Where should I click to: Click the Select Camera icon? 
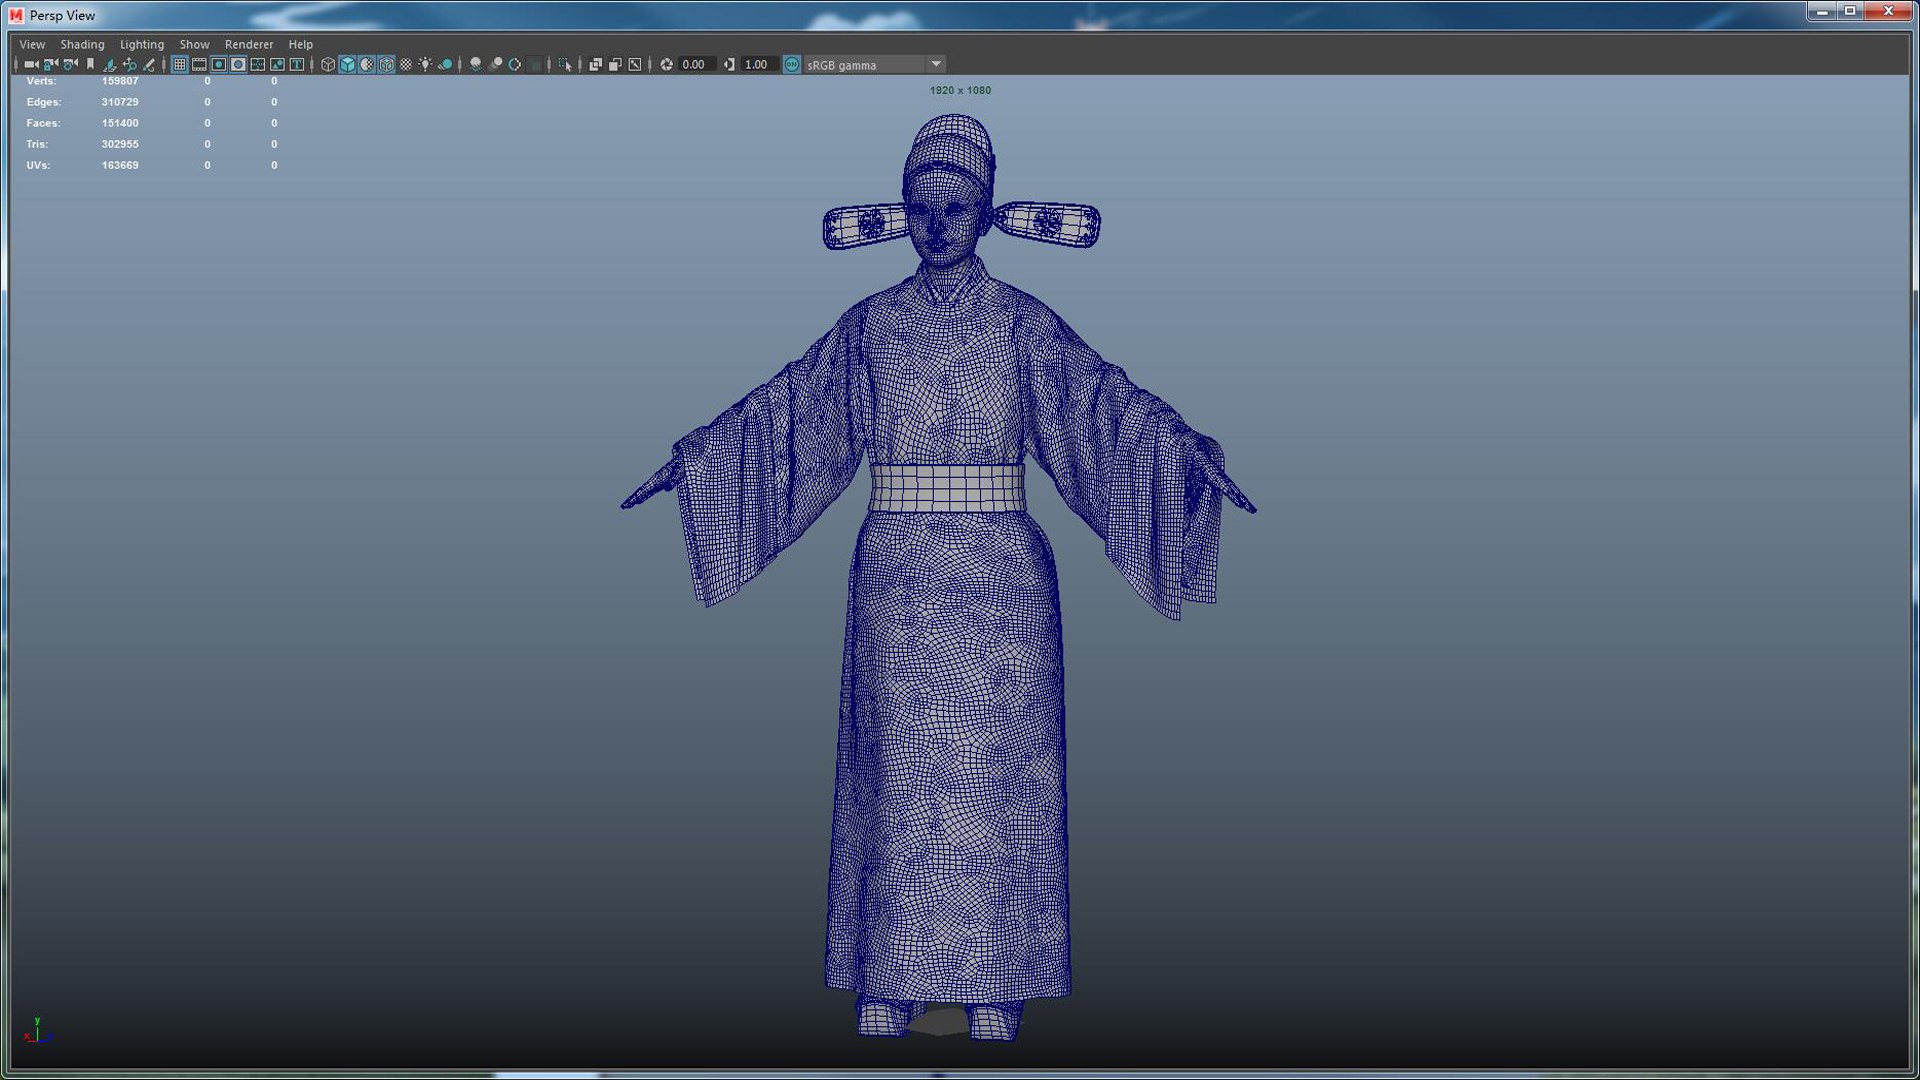[x=31, y=64]
